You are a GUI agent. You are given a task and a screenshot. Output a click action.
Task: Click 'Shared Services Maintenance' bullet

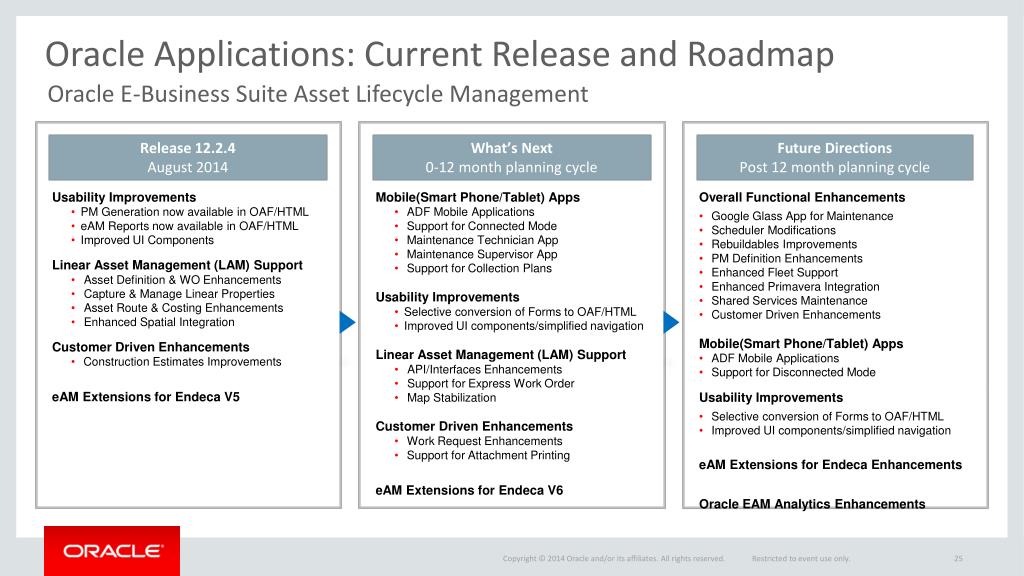tap(789, 301)
